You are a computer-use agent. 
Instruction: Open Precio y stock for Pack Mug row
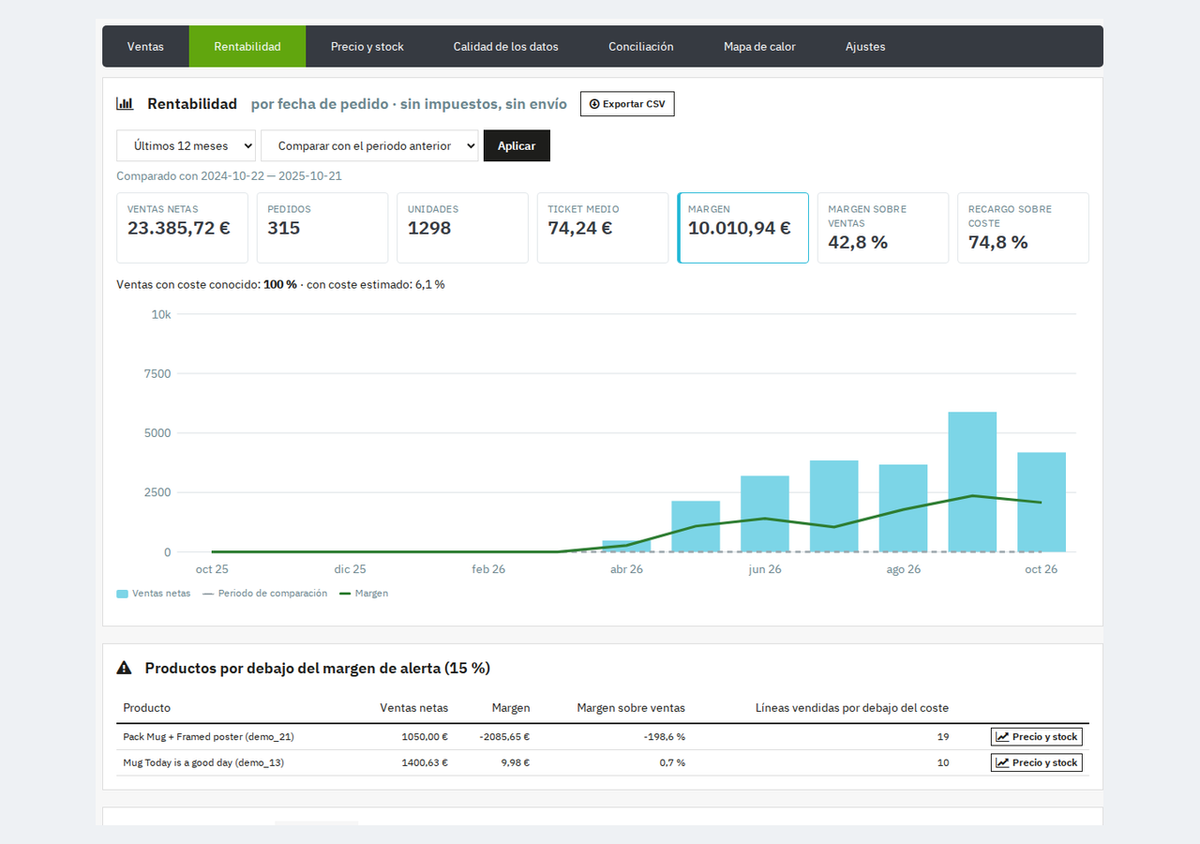click(x=1037, y=737)
